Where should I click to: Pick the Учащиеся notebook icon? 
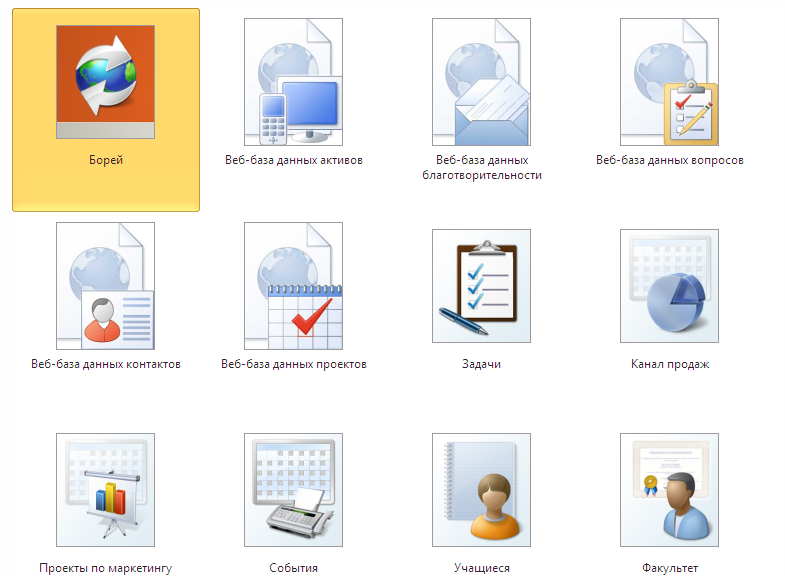click(481, 490)
